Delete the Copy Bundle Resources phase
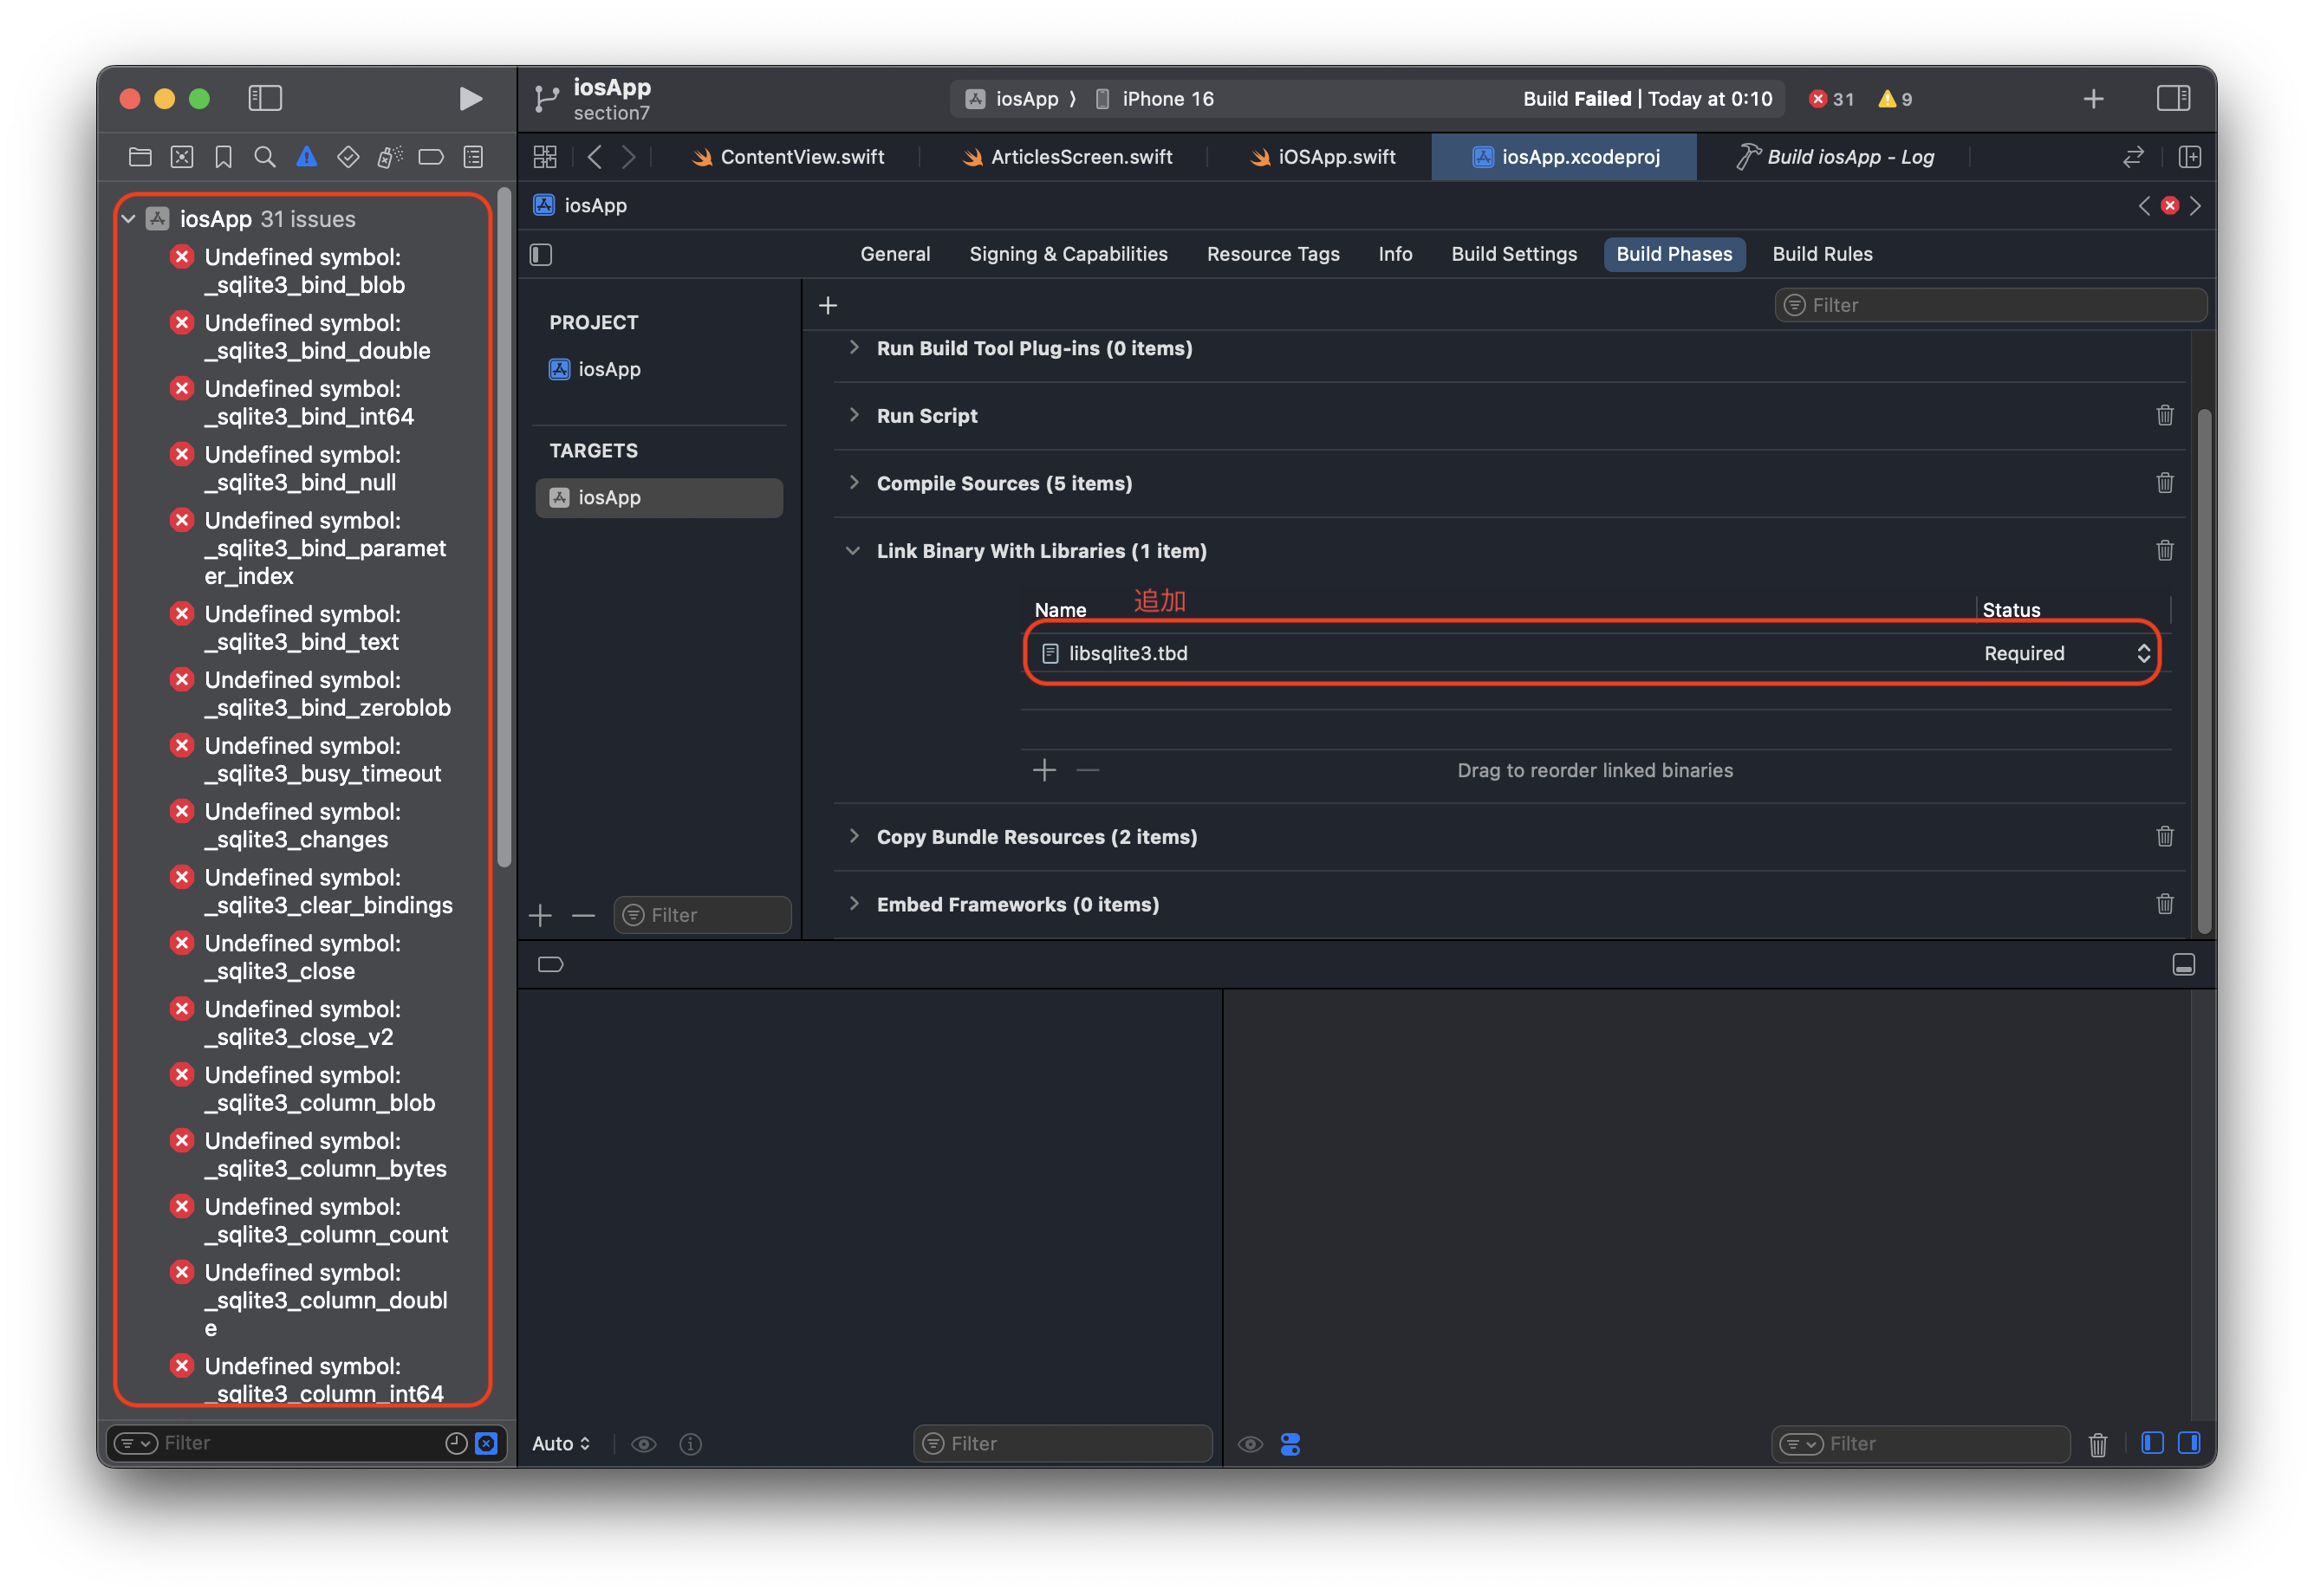 2165,837
